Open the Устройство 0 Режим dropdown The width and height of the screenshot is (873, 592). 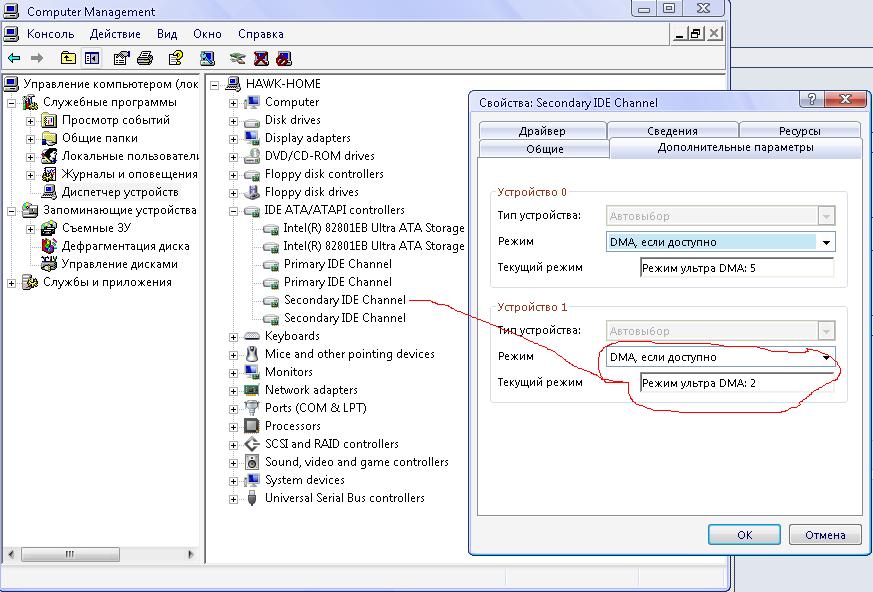(825, 242)
